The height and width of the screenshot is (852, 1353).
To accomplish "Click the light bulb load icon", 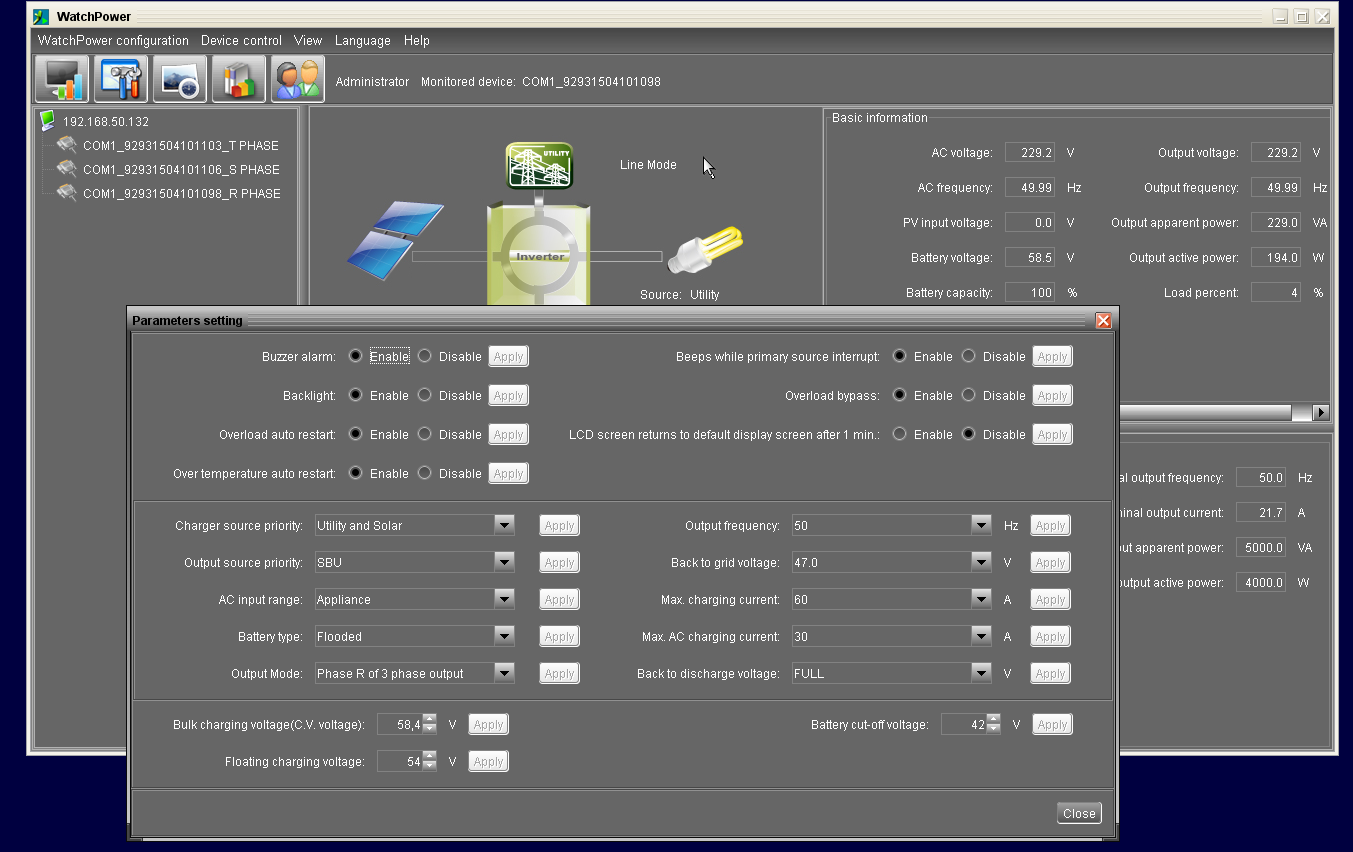I will (x=705, y=250).
